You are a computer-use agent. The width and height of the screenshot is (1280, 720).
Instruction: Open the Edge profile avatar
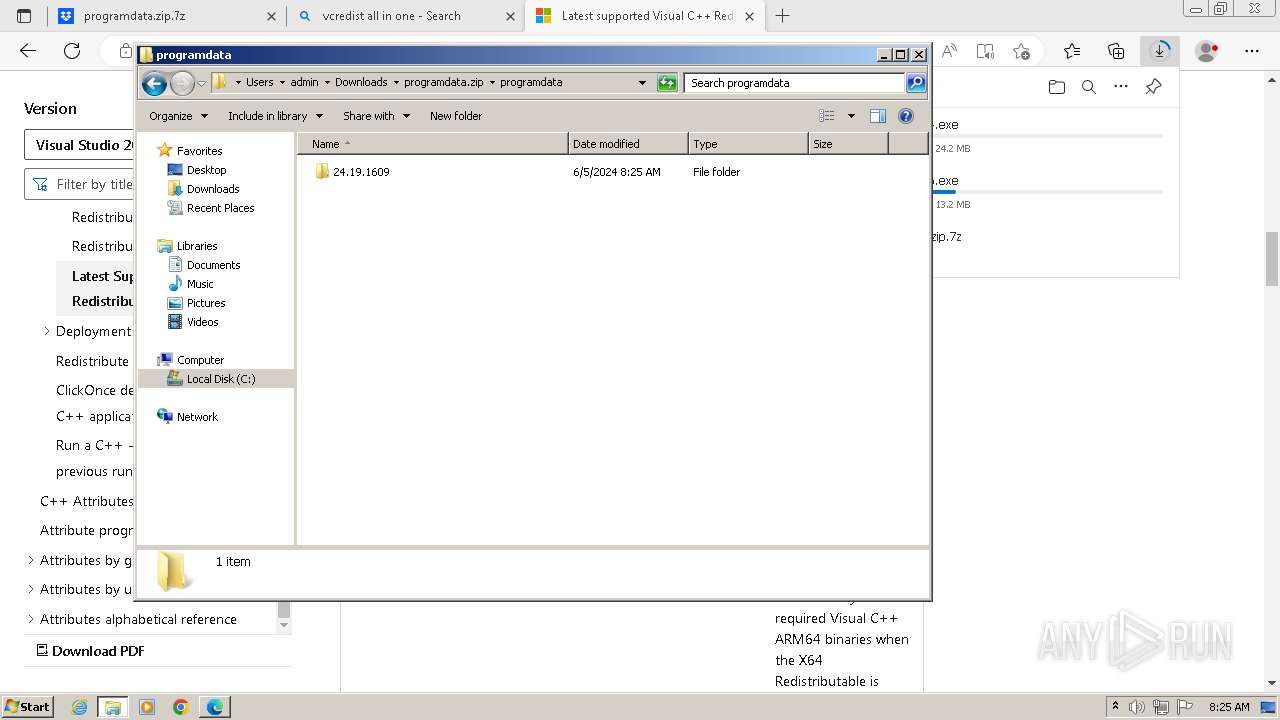[1207, 51]
